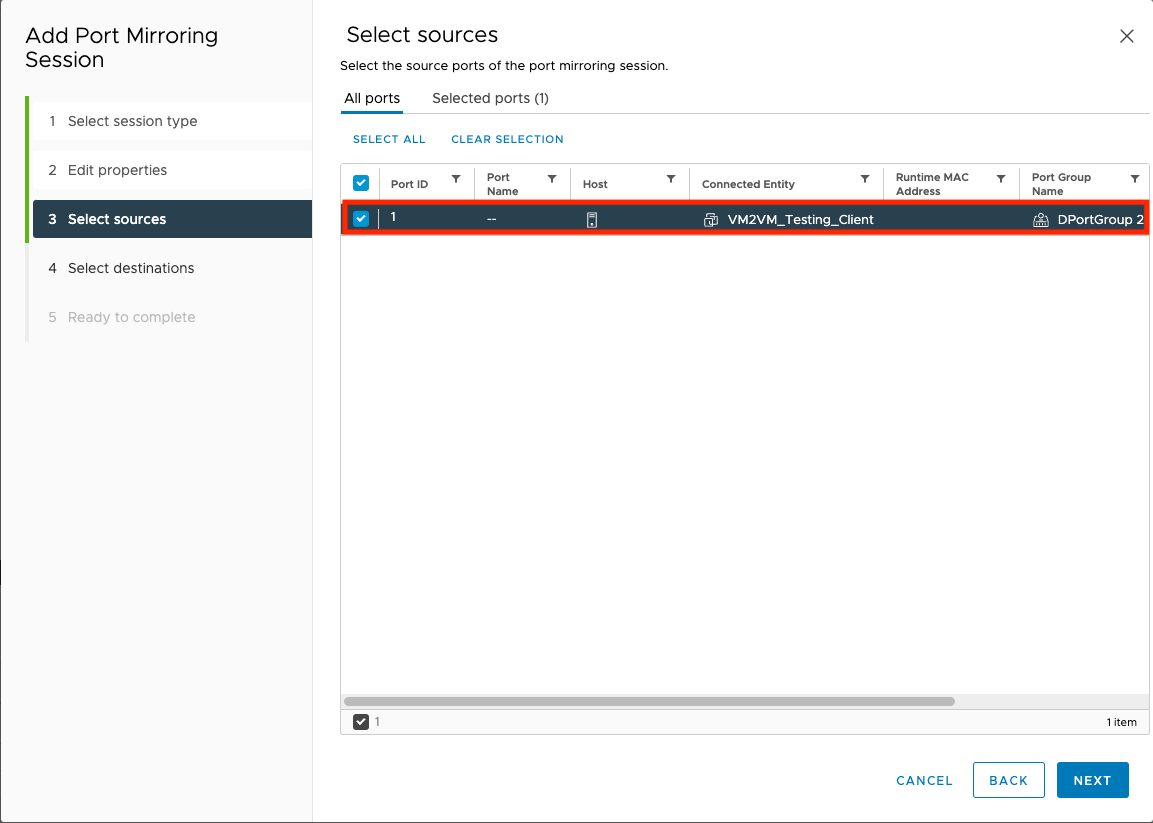Open the filter on the Connected Entity column
The height and width of the screenshot is (823, 1153).
click(863, 183)
